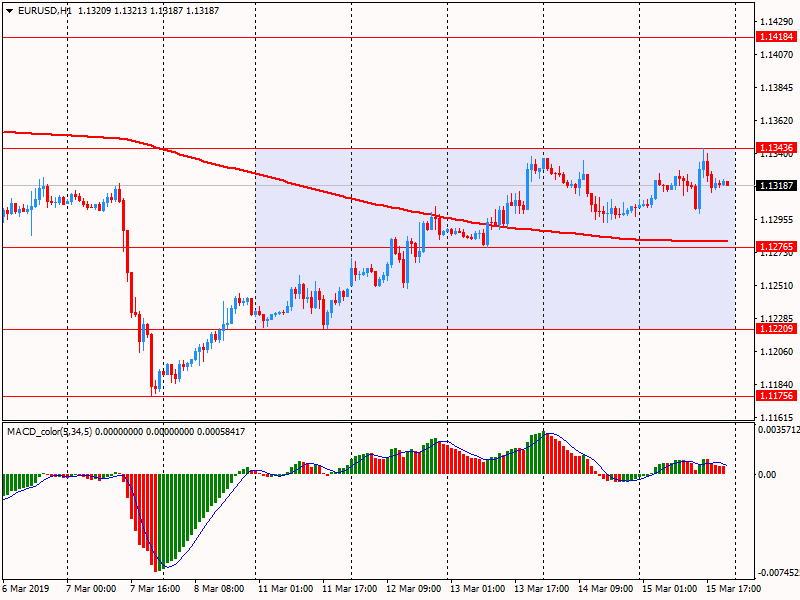800x600 pixels.
Task: Select the 1.13436 red price level label
Action: click(777, 148)
